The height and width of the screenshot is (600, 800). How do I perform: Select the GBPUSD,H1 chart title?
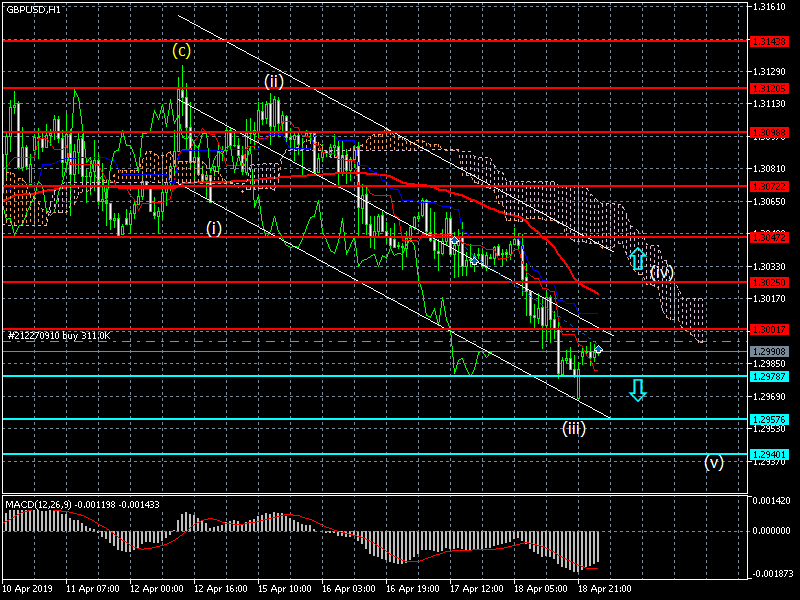(x=33, y=10)
